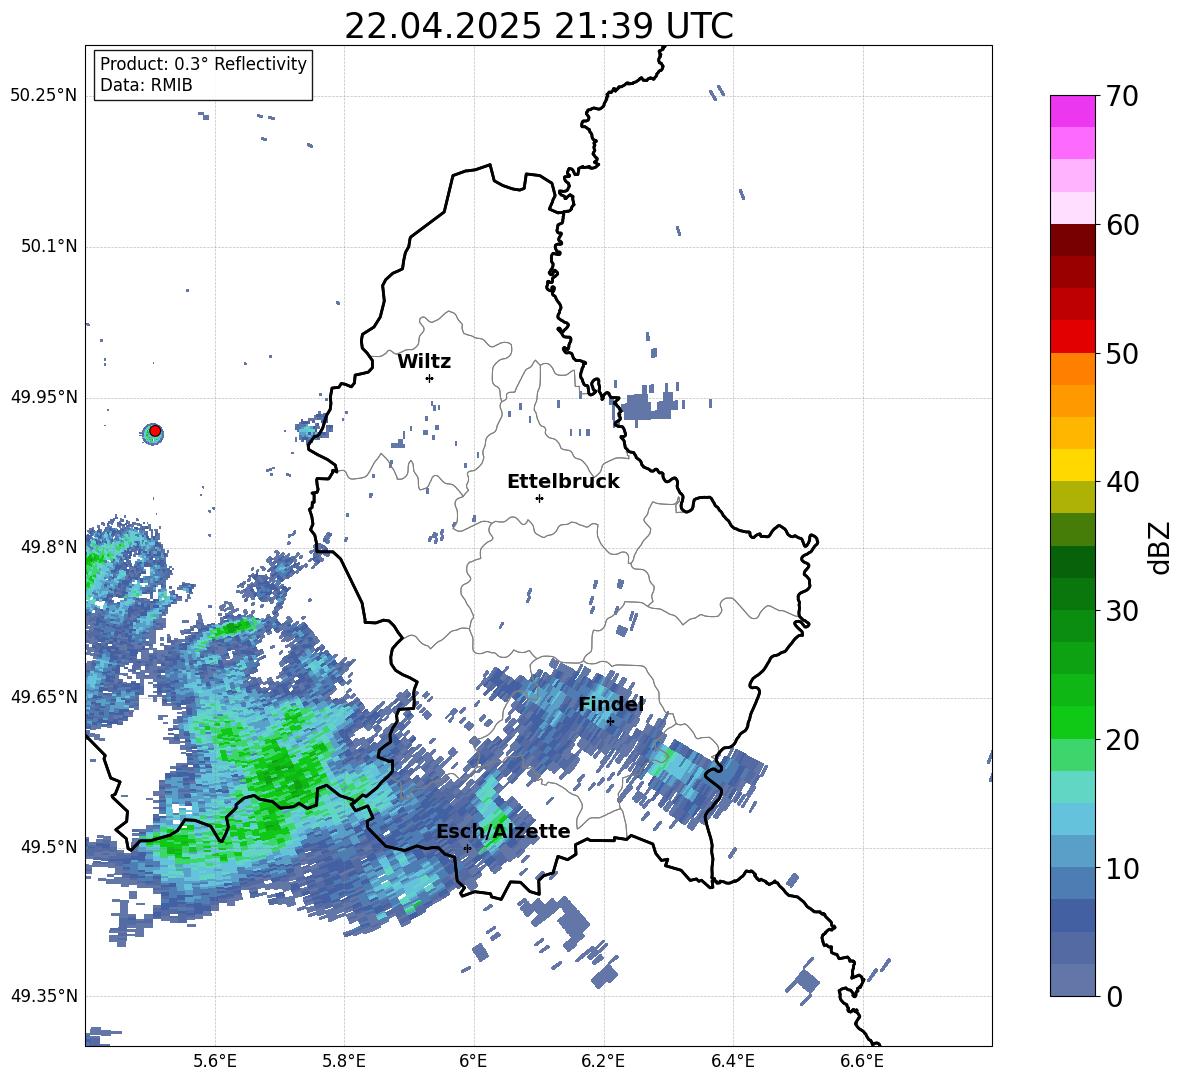This screenshot has width=1184, height=1081.
Task: Click the olive colorbar segment below 40
Action: pos(1072,497)
